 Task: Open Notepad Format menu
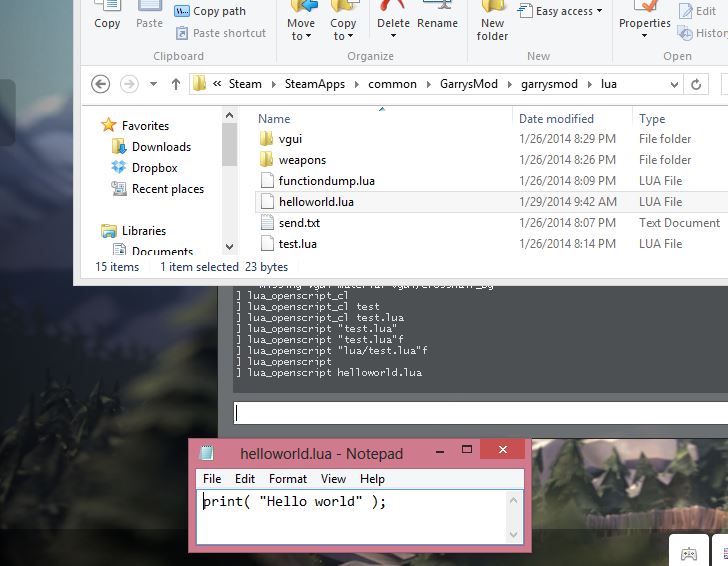click(288, 479)
